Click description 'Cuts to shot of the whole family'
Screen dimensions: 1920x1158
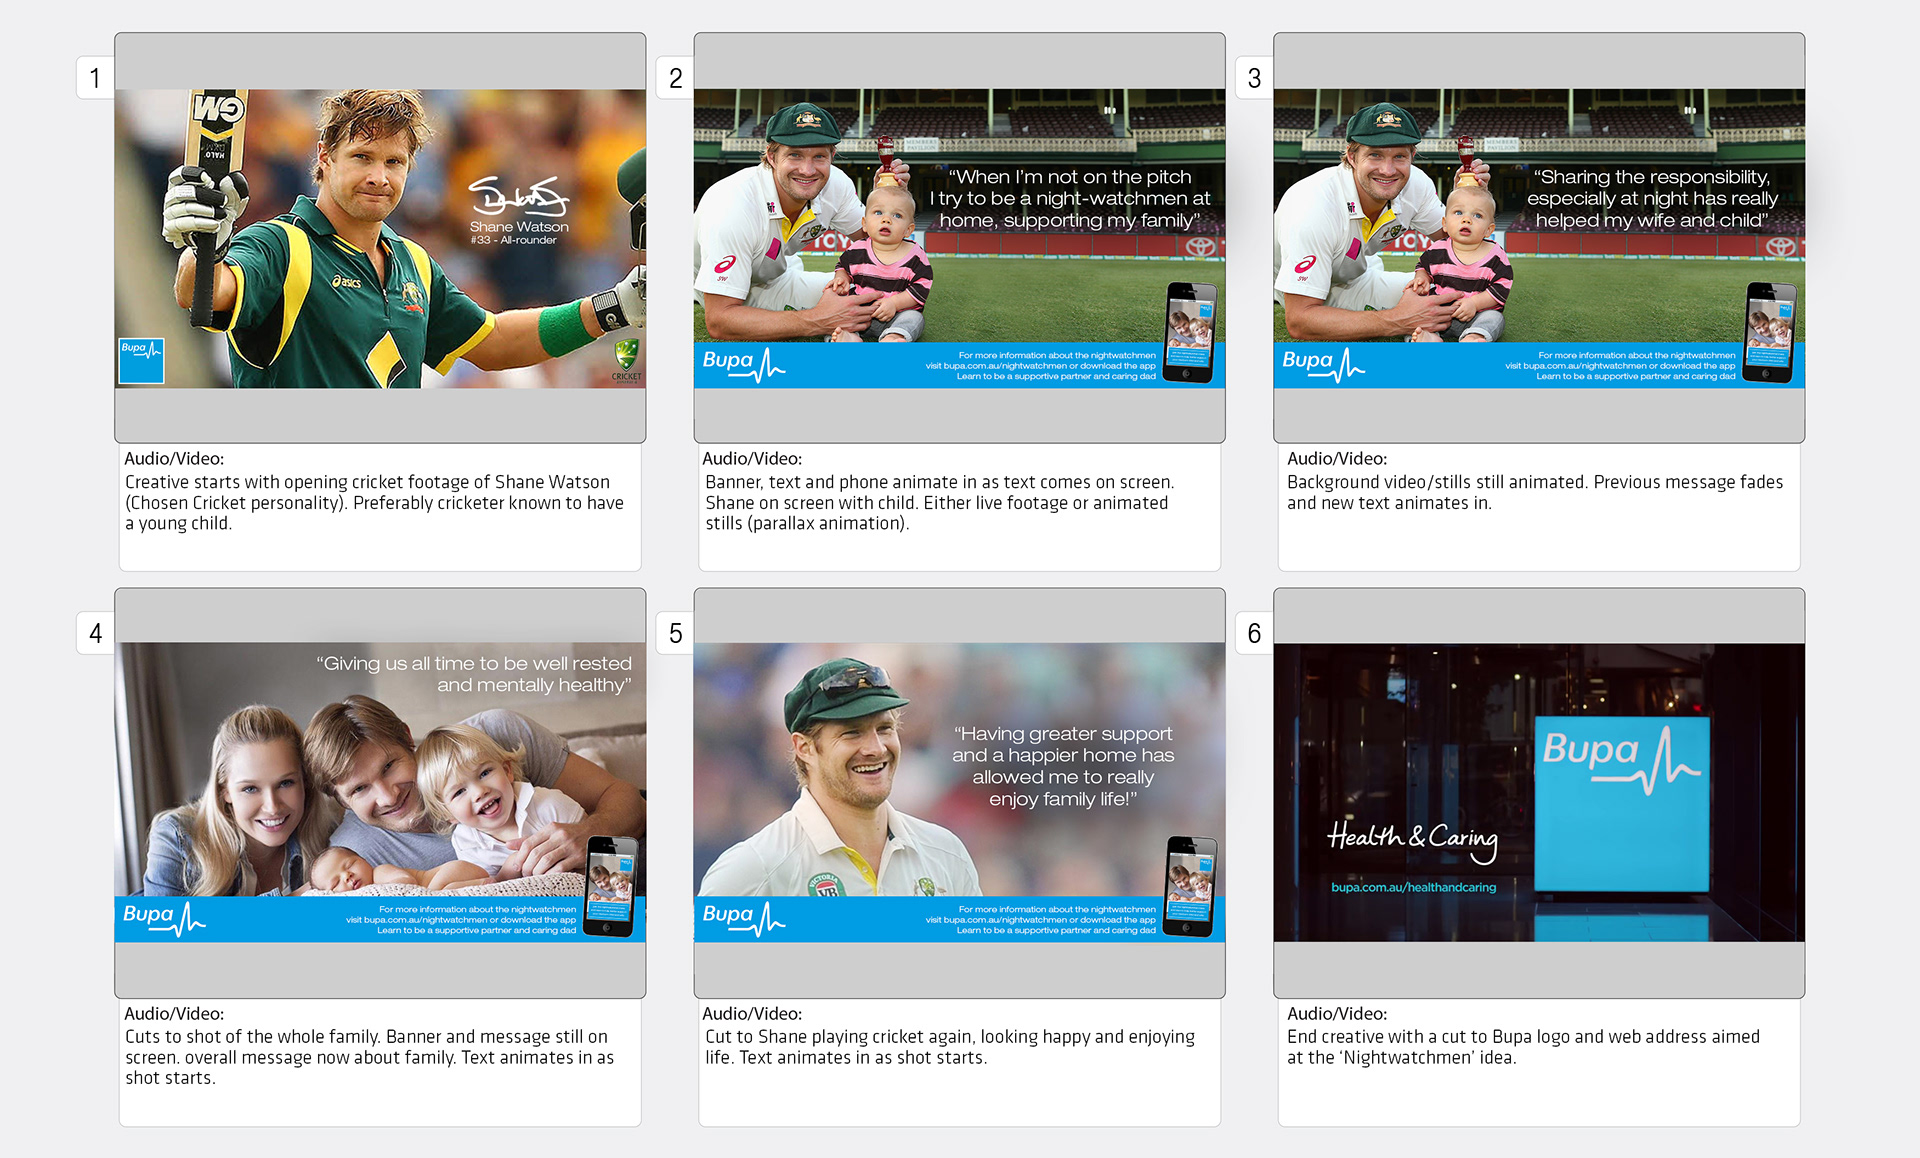(x=369, y=1057)
